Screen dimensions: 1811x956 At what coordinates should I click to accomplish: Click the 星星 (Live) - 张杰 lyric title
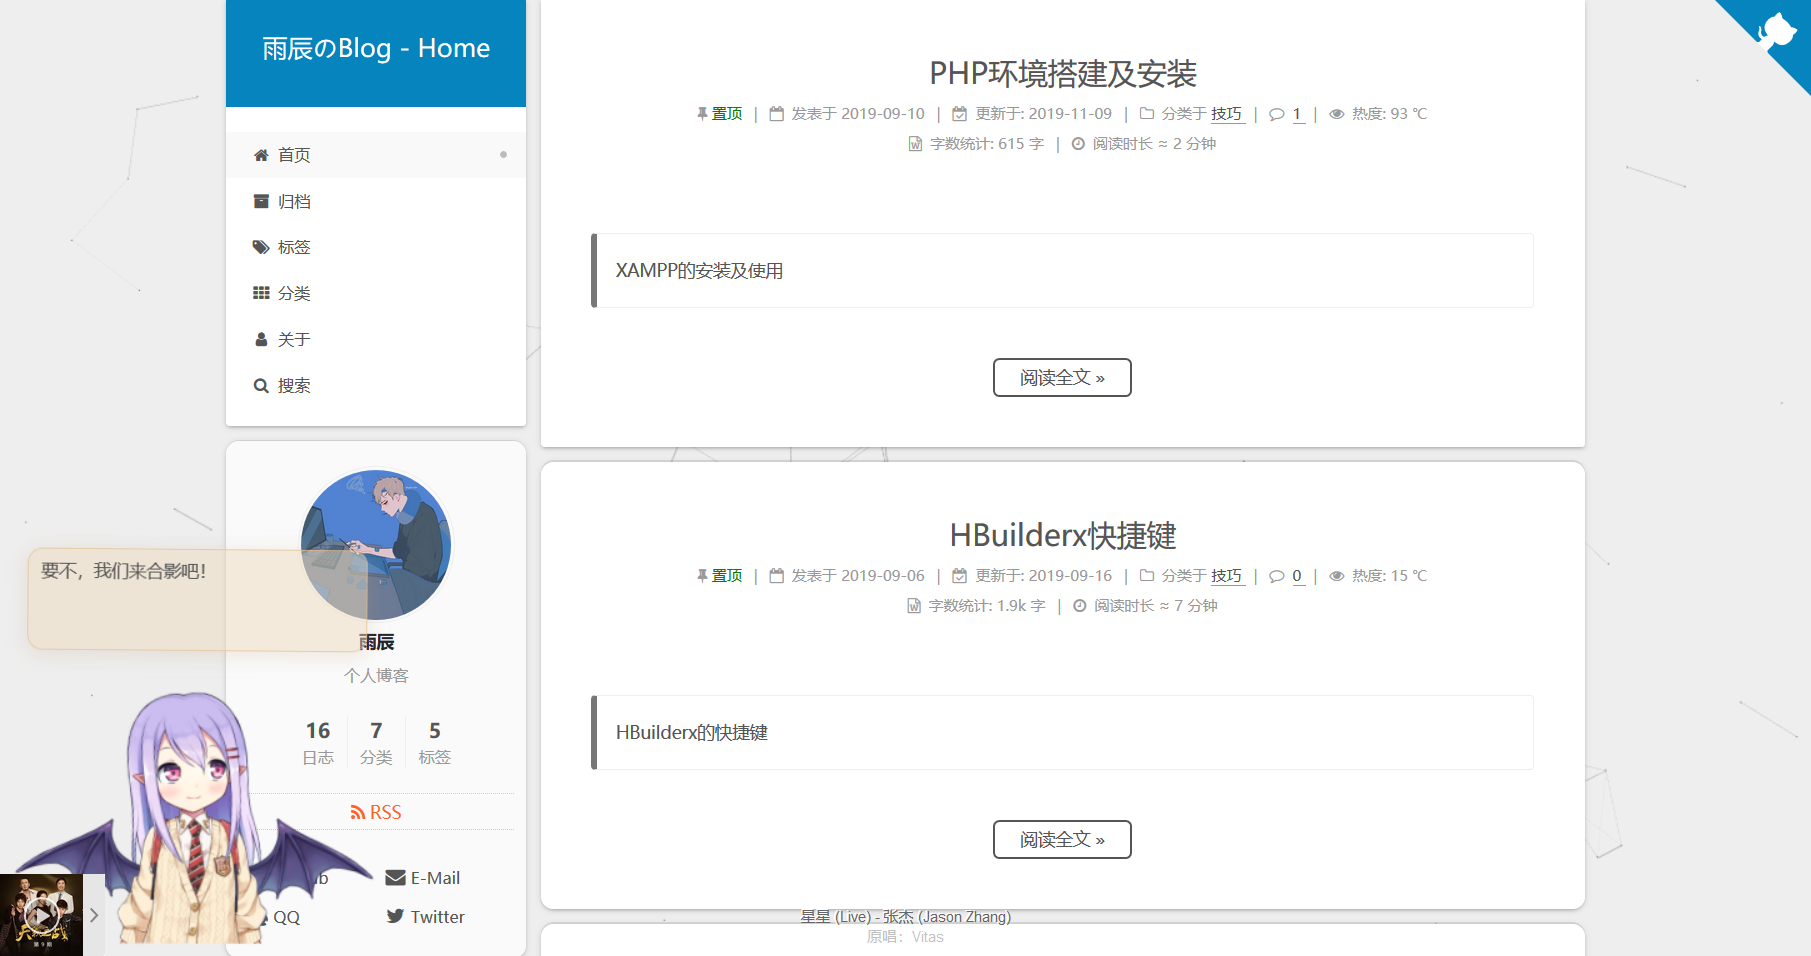coord(906,917)
